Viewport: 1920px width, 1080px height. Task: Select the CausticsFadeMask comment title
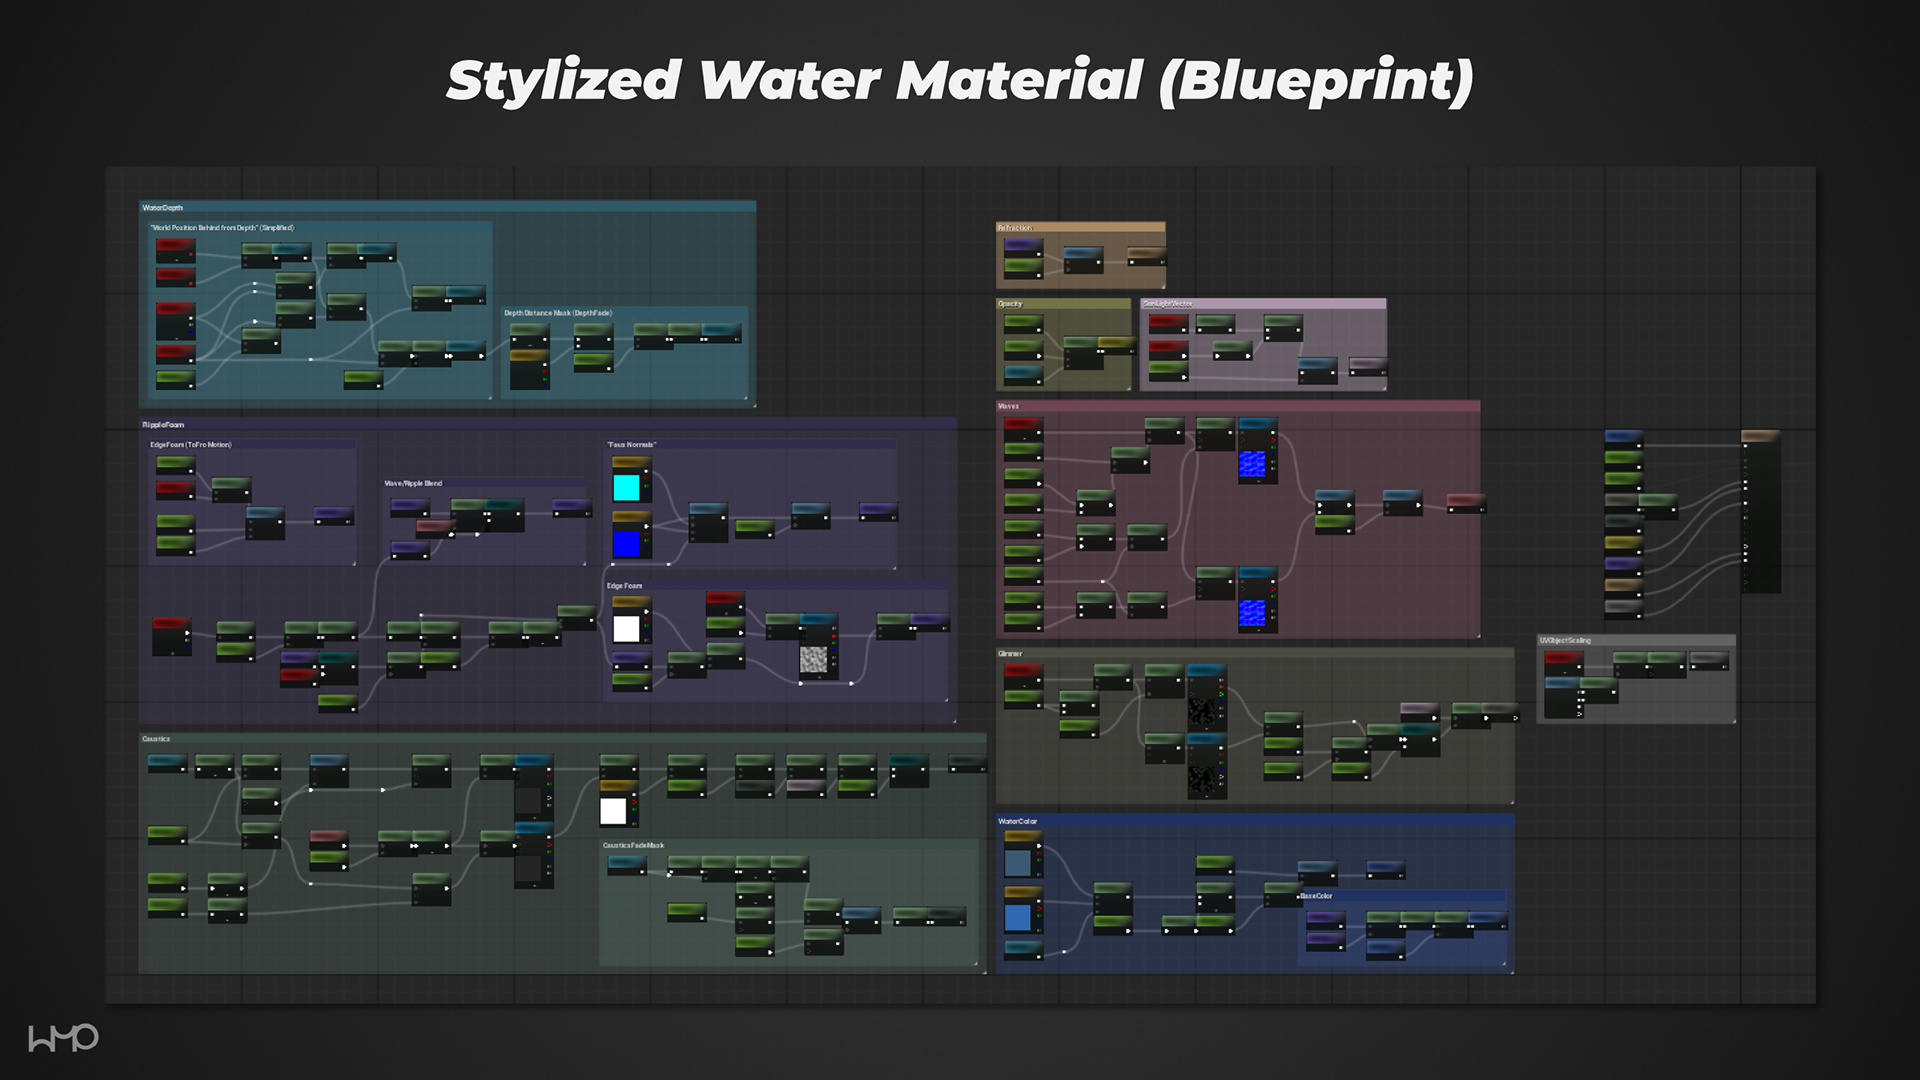pos(633,845)
